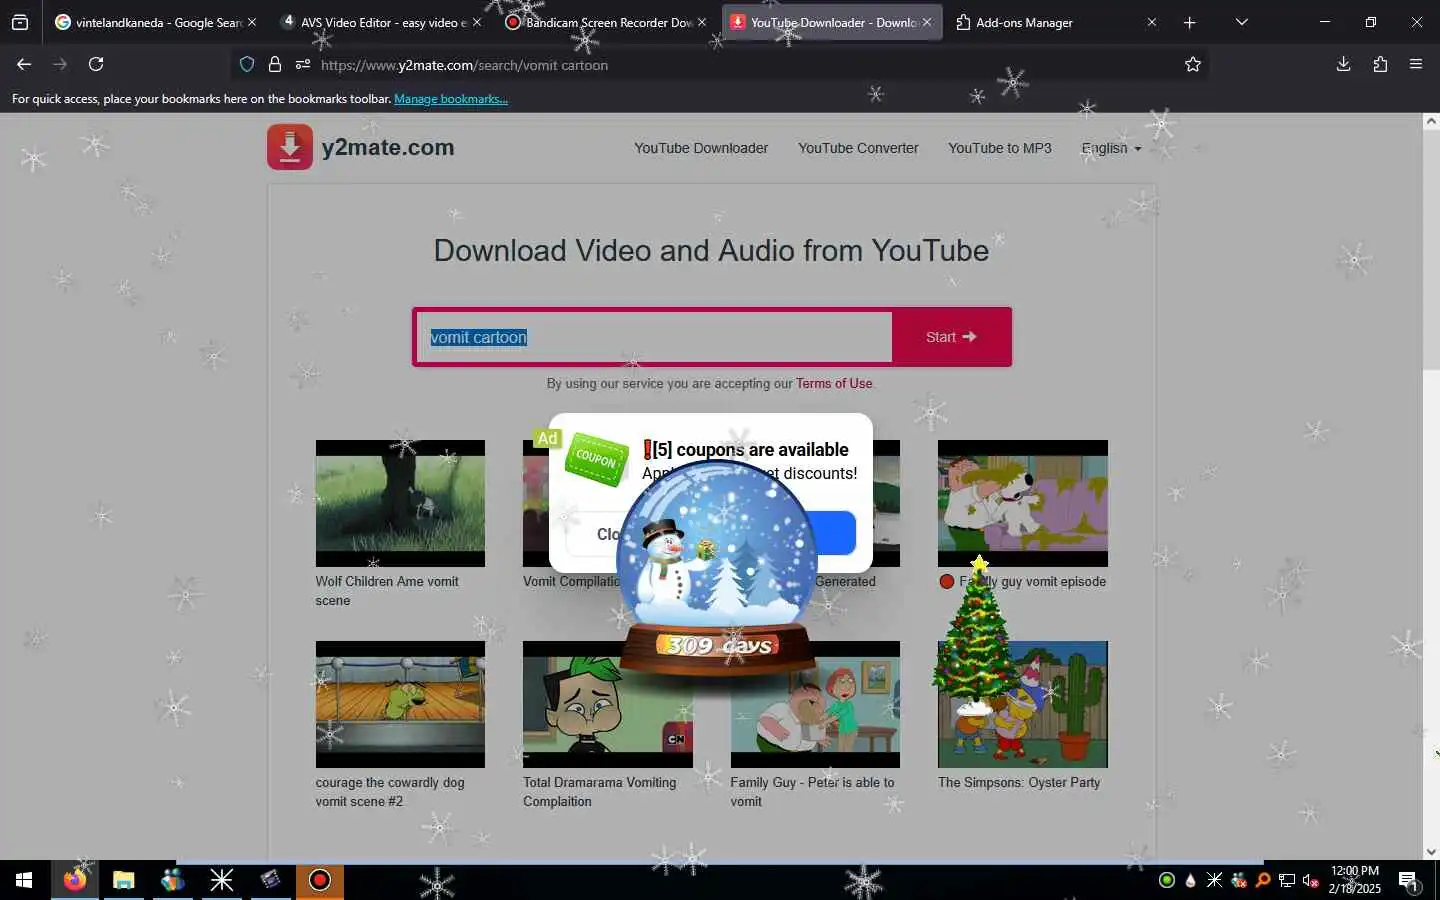Open Firefox from the taskbar
Image resolution: width=1440 pixels, height=900 pixels.
click(75, 880)
